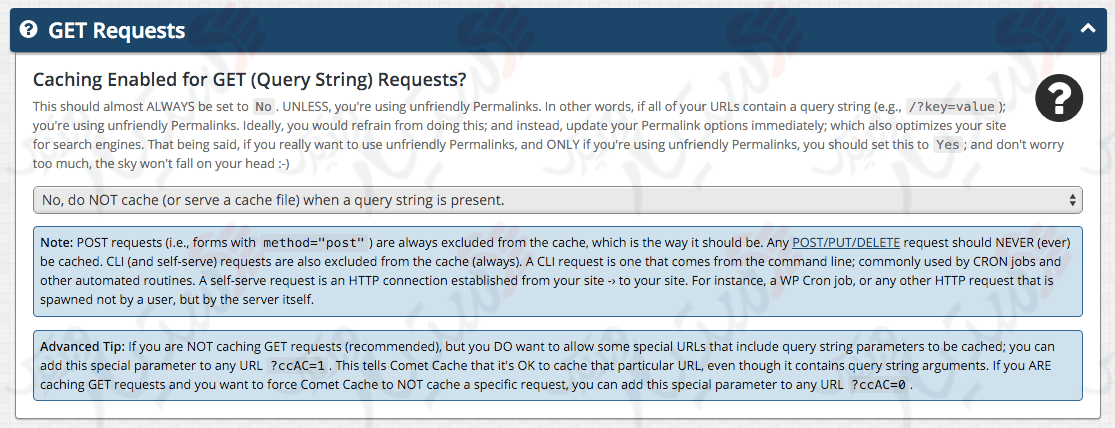Screen dimensions: 1115x428
Task: Open the query string caching dropdown
Action: (x=558, y=200)
